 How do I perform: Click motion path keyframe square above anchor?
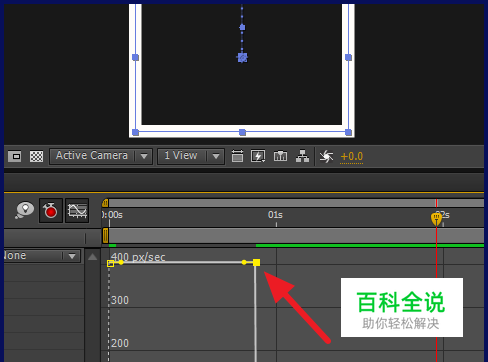[x=242, y=27]
